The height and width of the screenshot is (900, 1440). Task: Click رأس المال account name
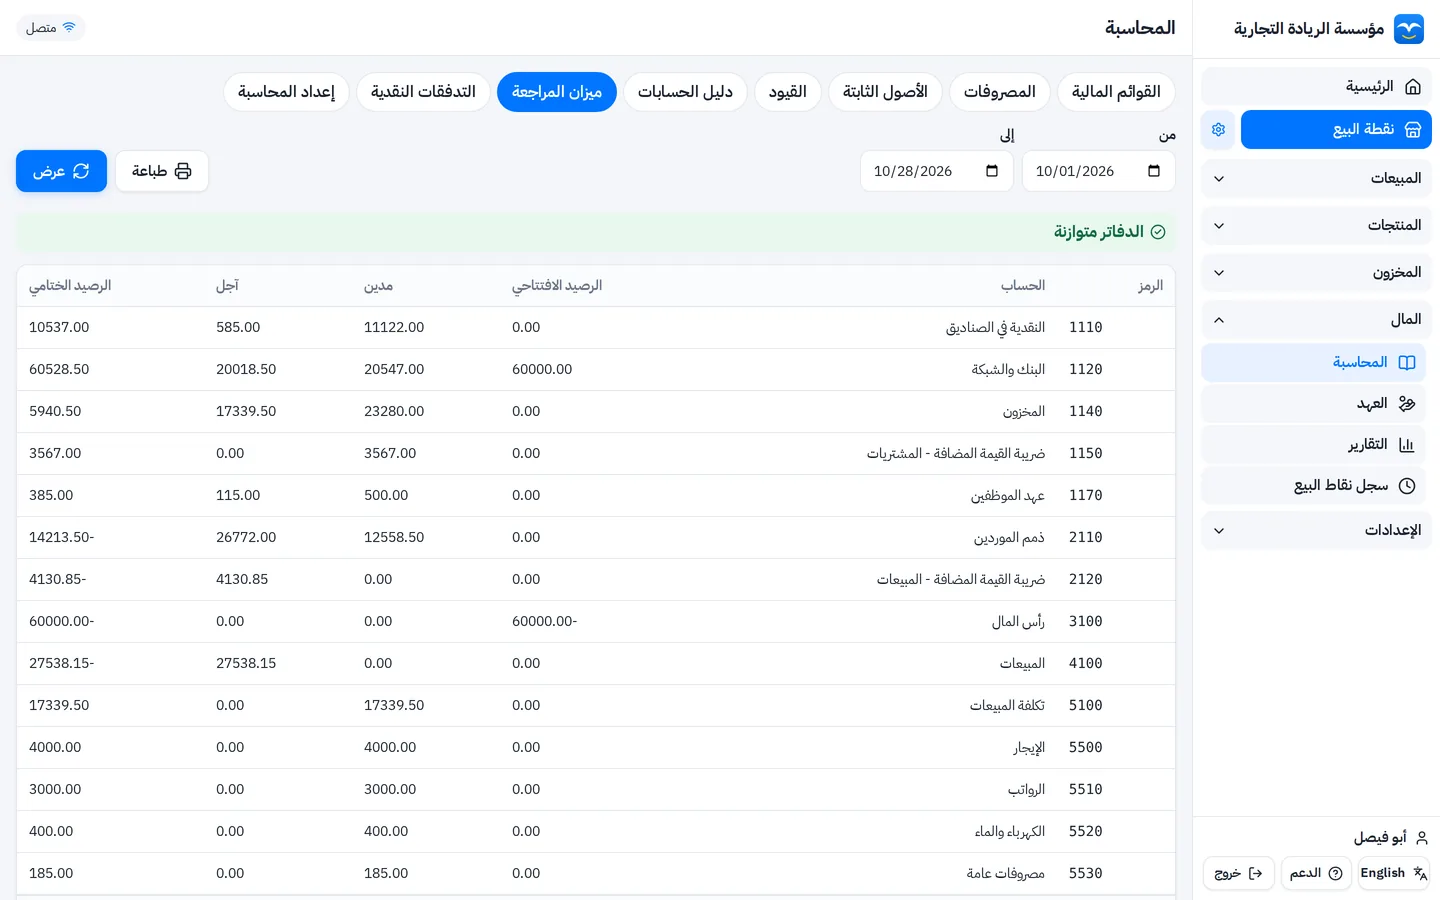point(1018,622)
